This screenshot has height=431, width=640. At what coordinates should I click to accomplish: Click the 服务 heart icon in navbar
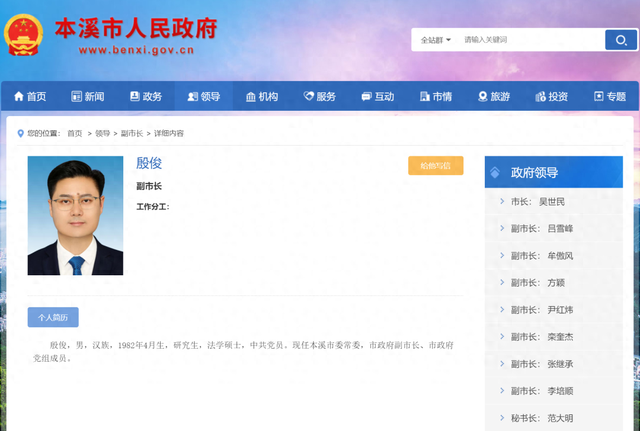pyautogui.click(x=308, y=97)
